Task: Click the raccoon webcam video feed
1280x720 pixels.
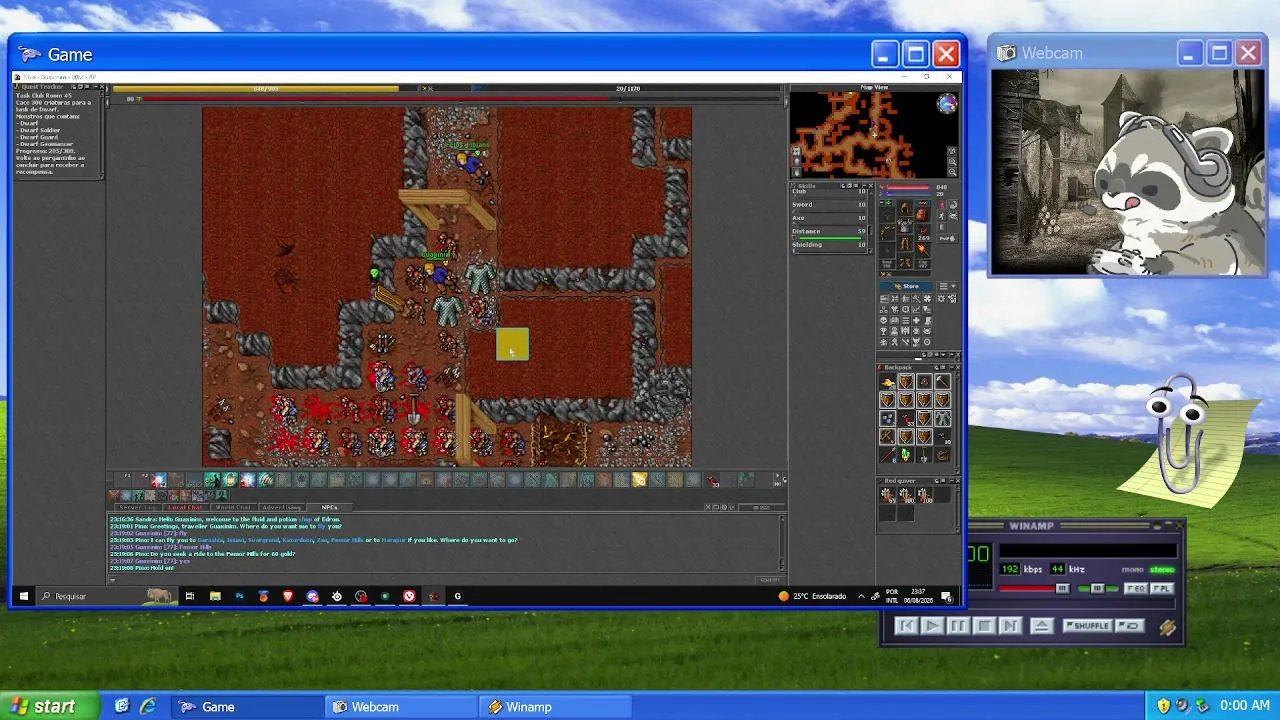Action: (x=1127, y=172)
